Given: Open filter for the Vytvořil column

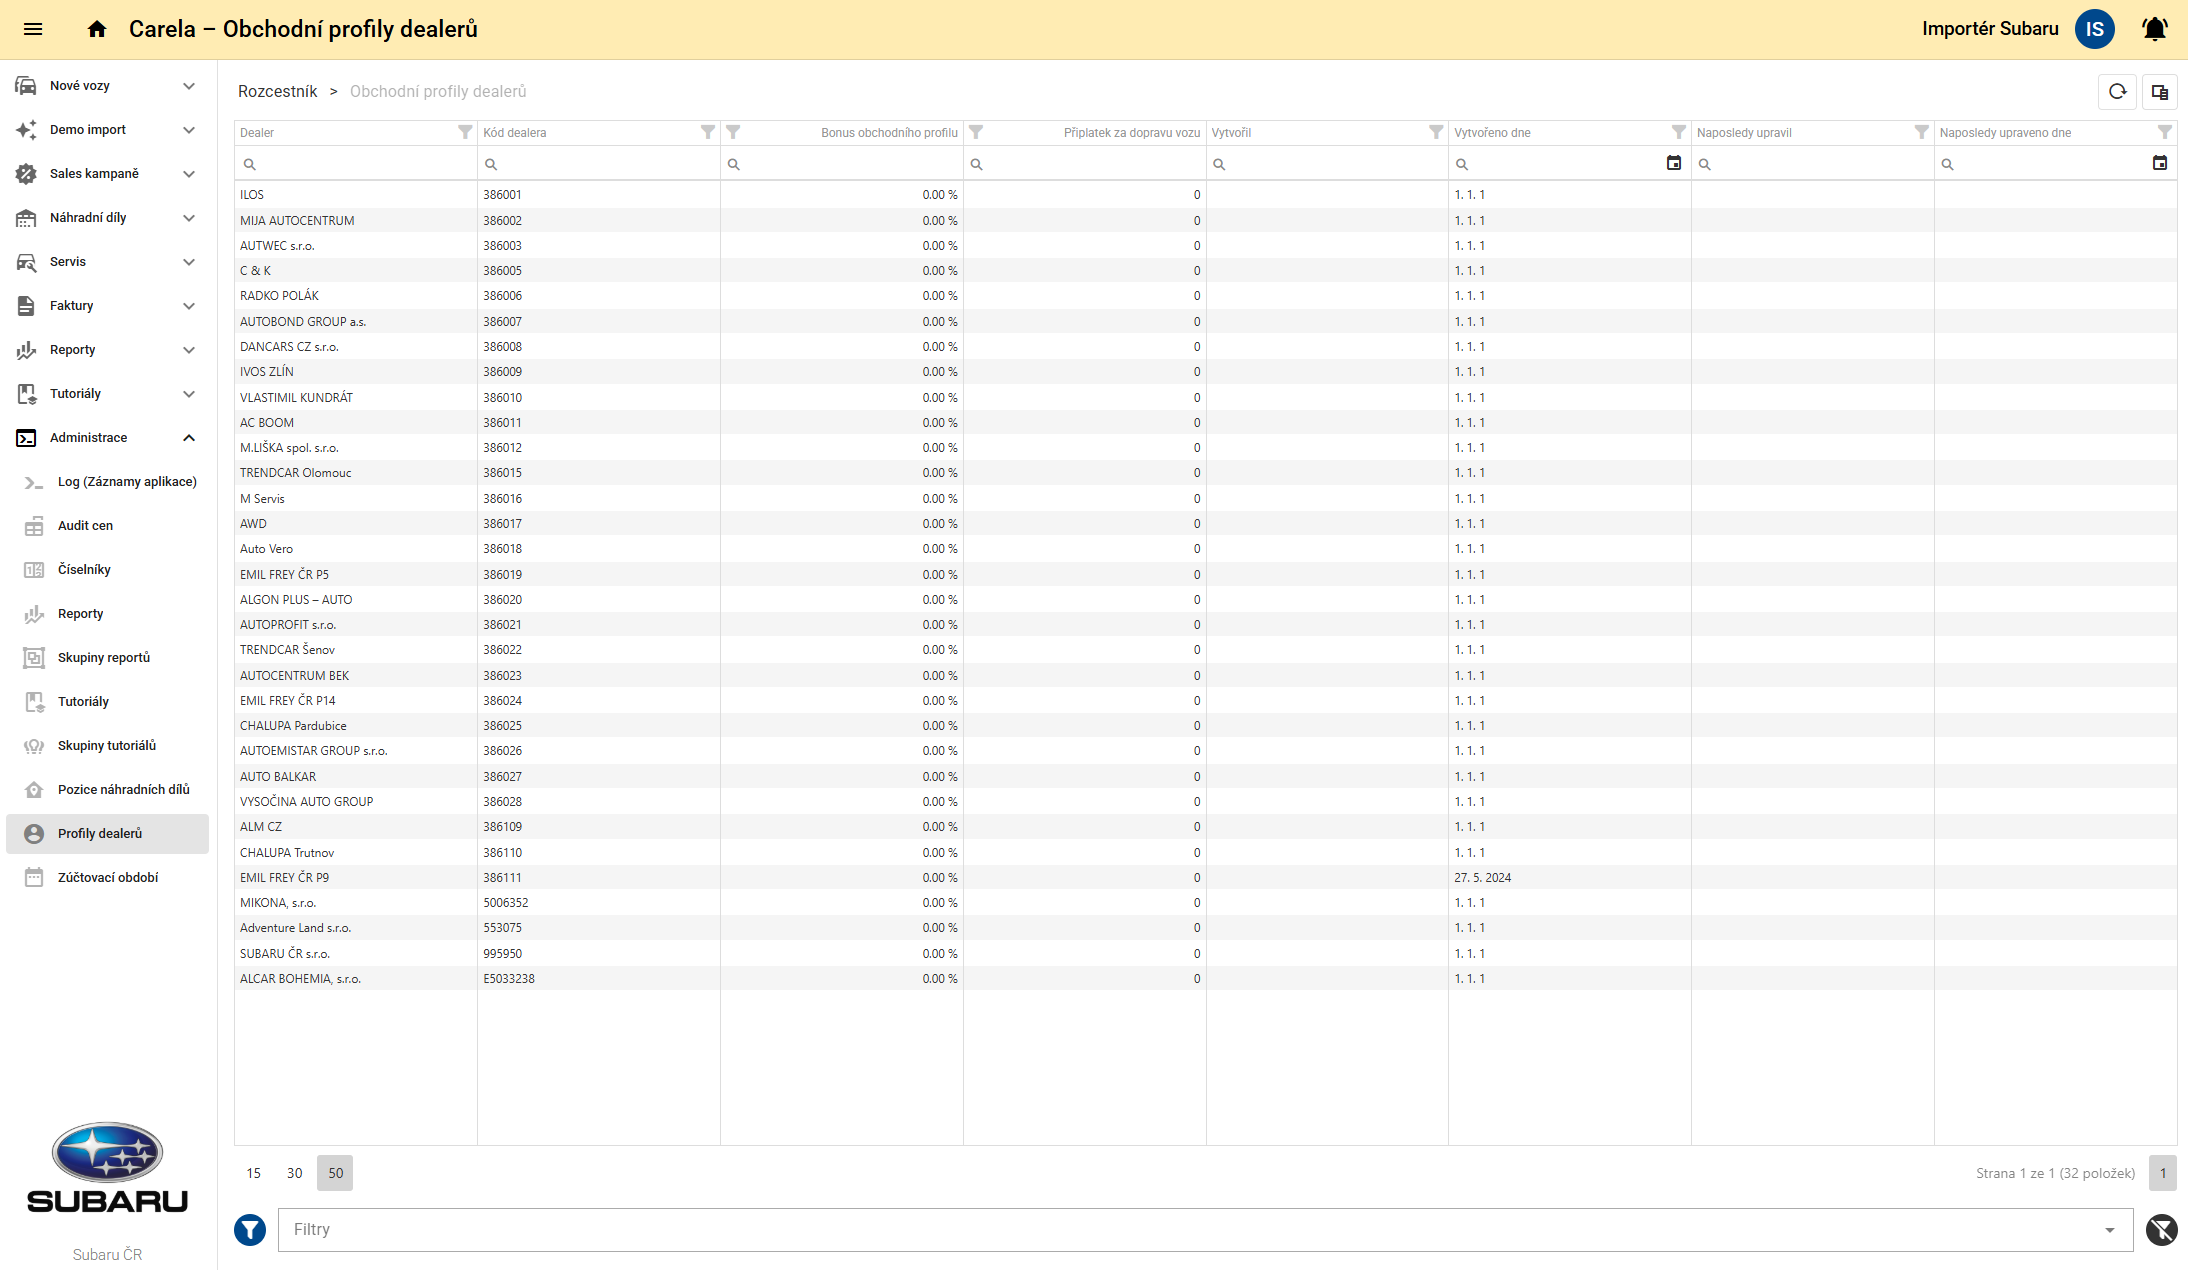Looking at the screenshot, I should pyautogui.click(x=1436, y=132).
